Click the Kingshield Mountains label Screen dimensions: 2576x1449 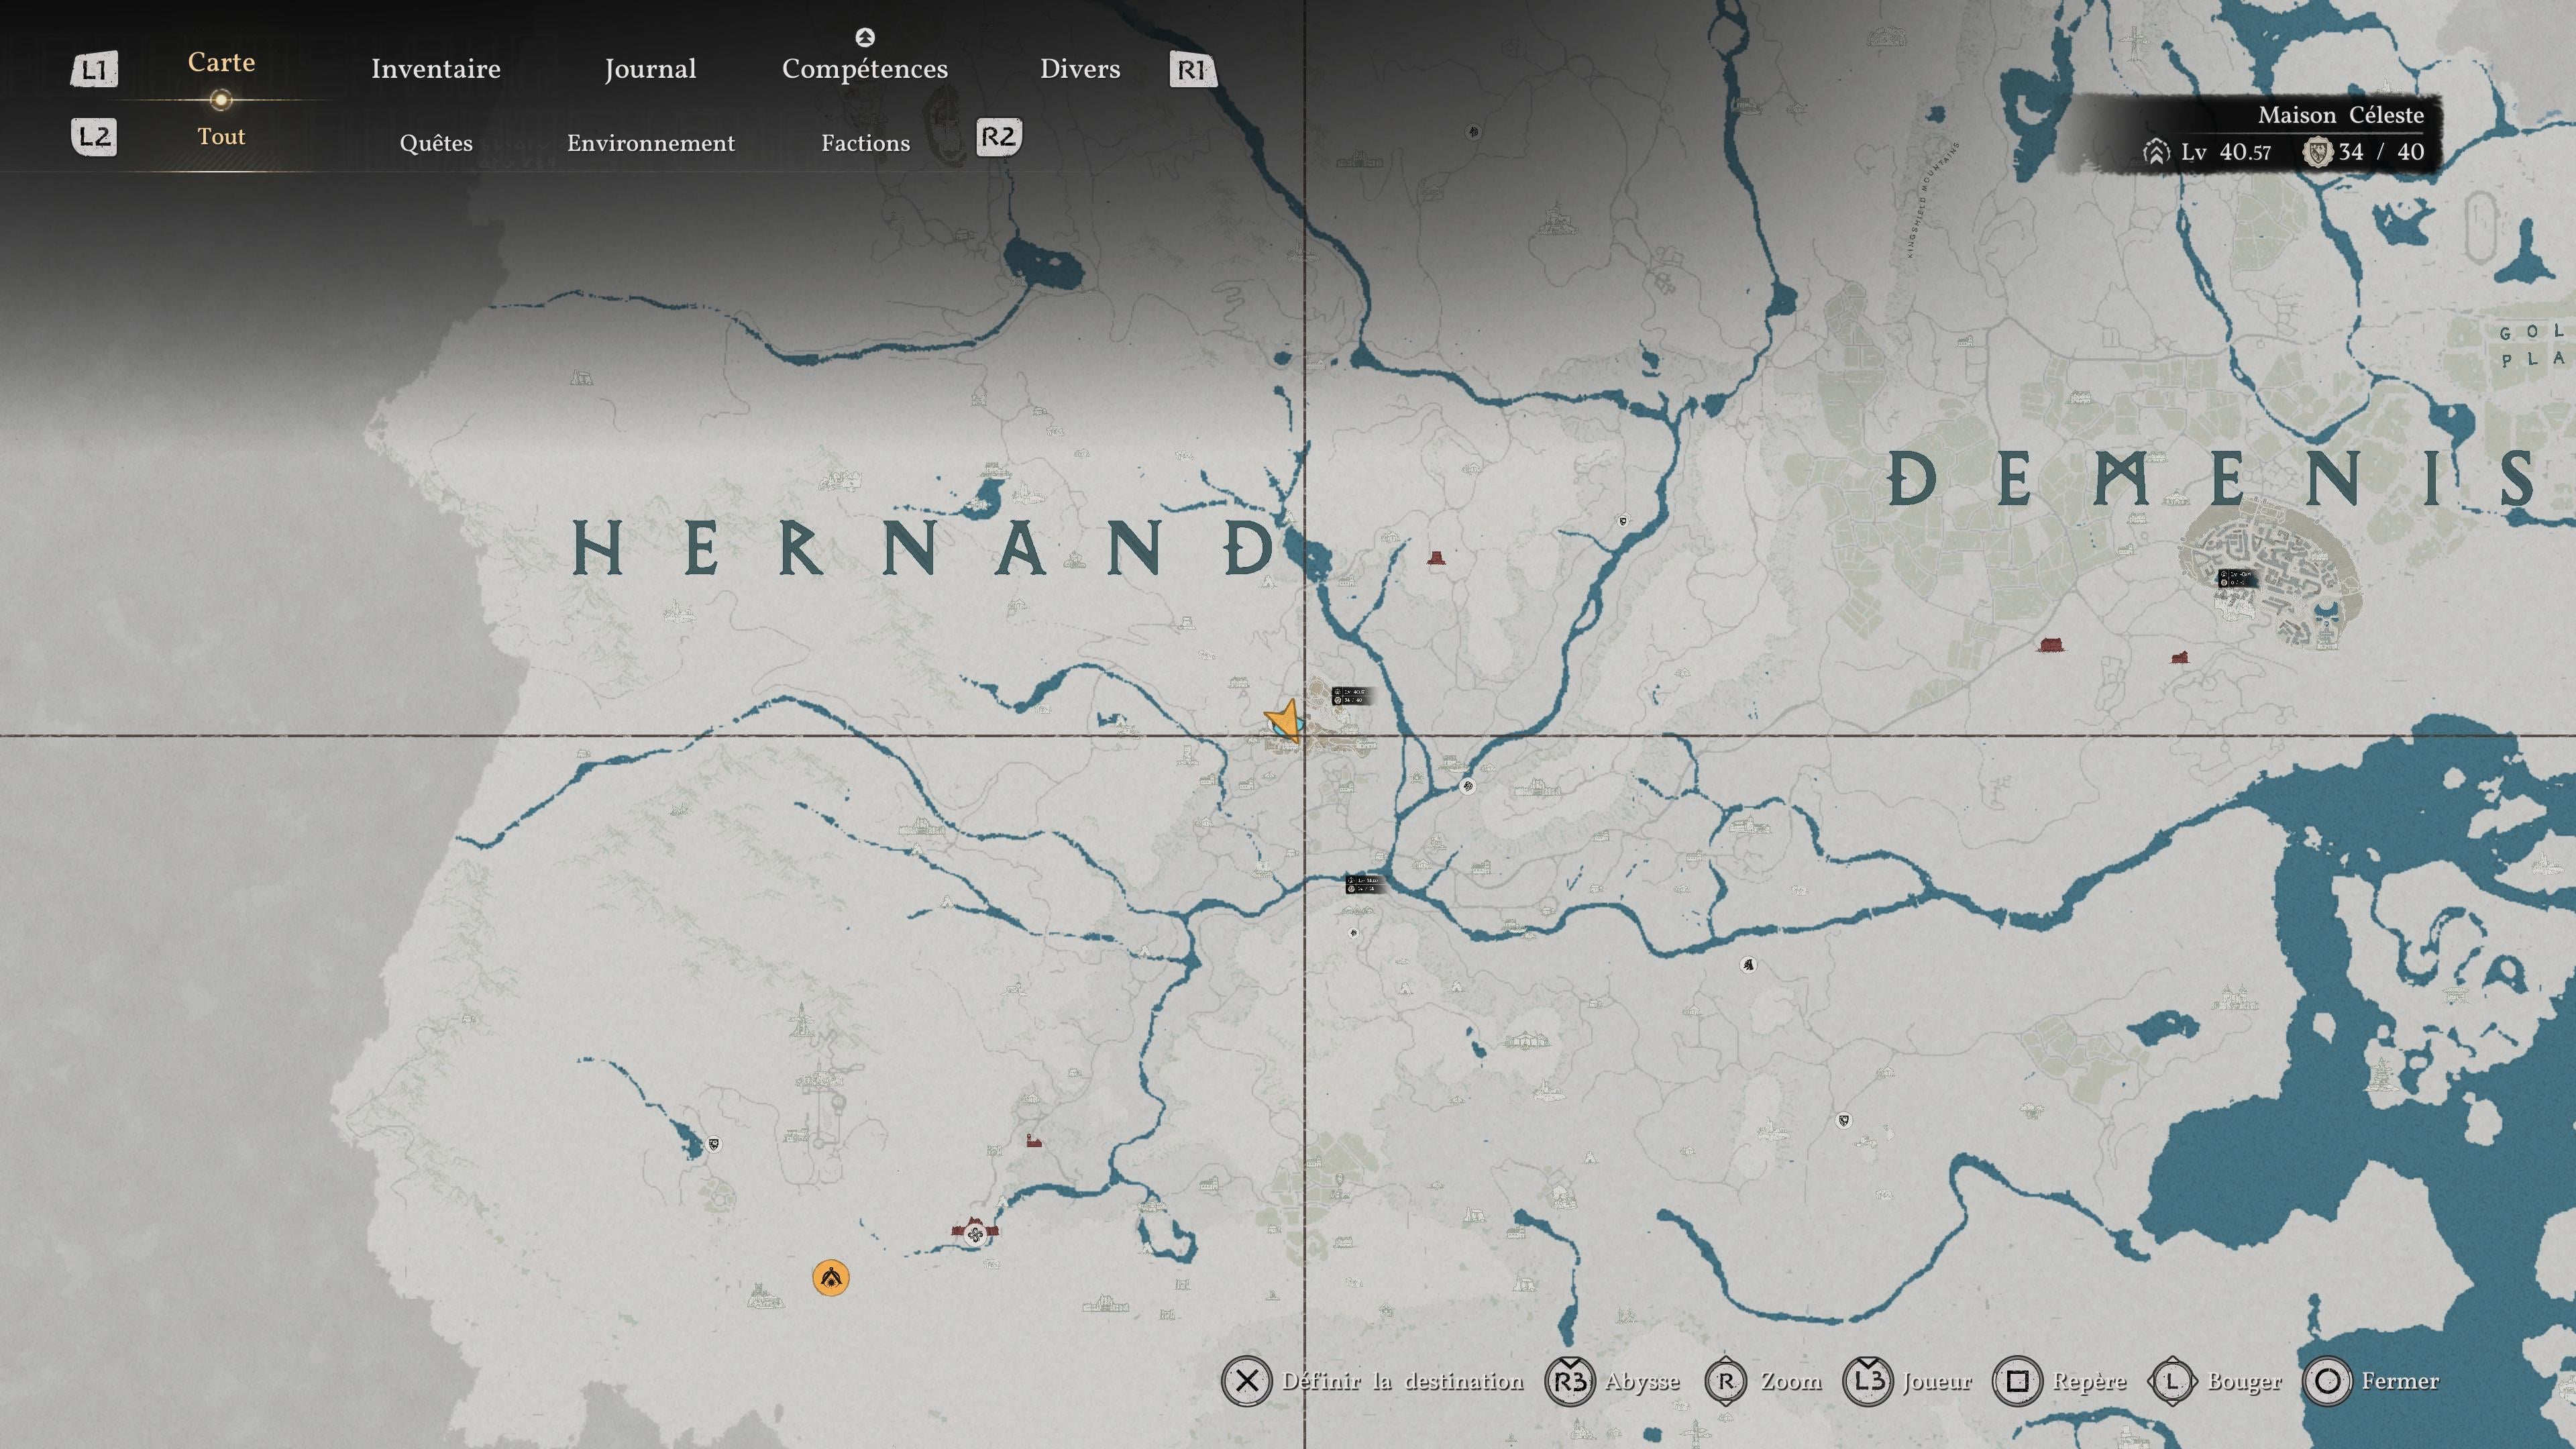1934,199
